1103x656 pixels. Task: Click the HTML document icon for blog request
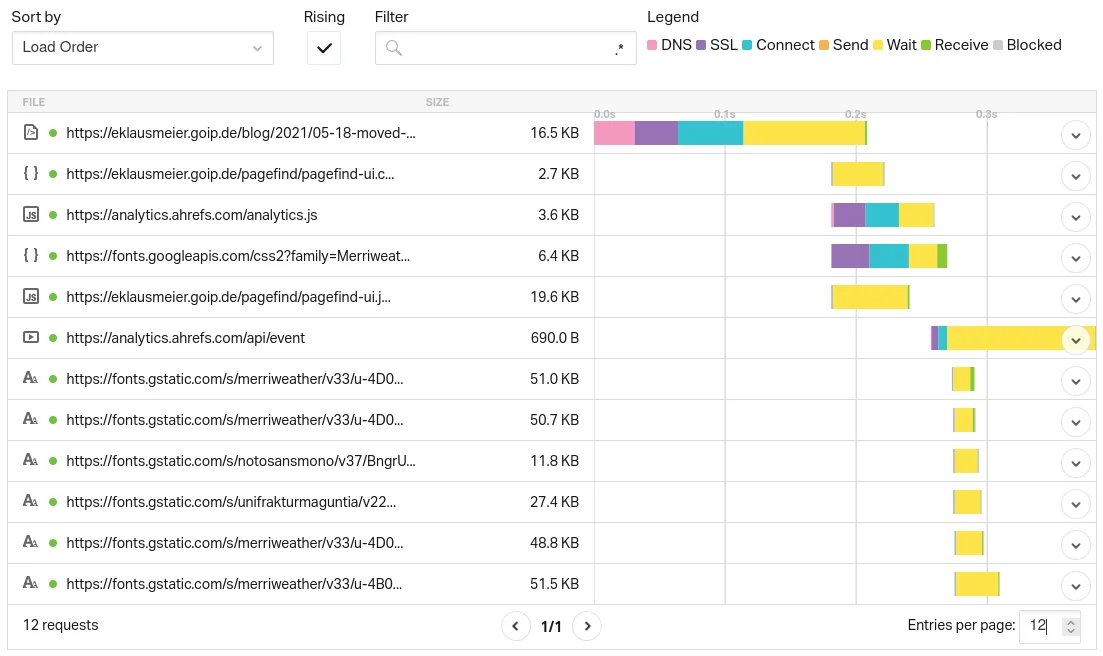tap(31, 133)
